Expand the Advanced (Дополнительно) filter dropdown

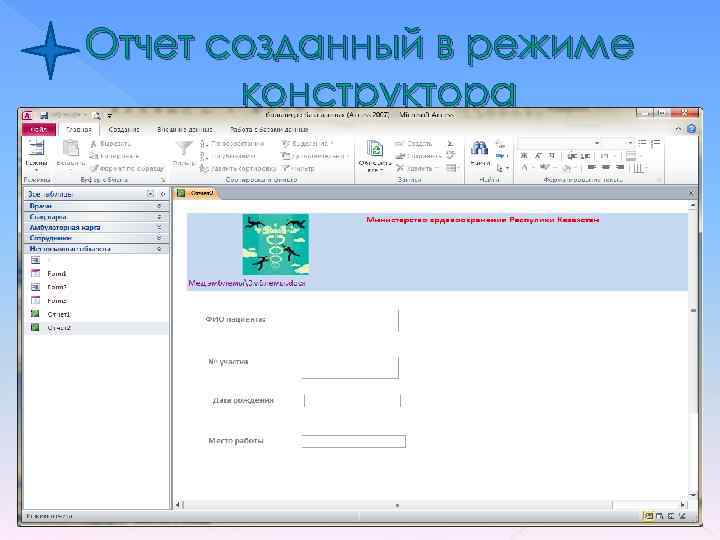point(315,156)
